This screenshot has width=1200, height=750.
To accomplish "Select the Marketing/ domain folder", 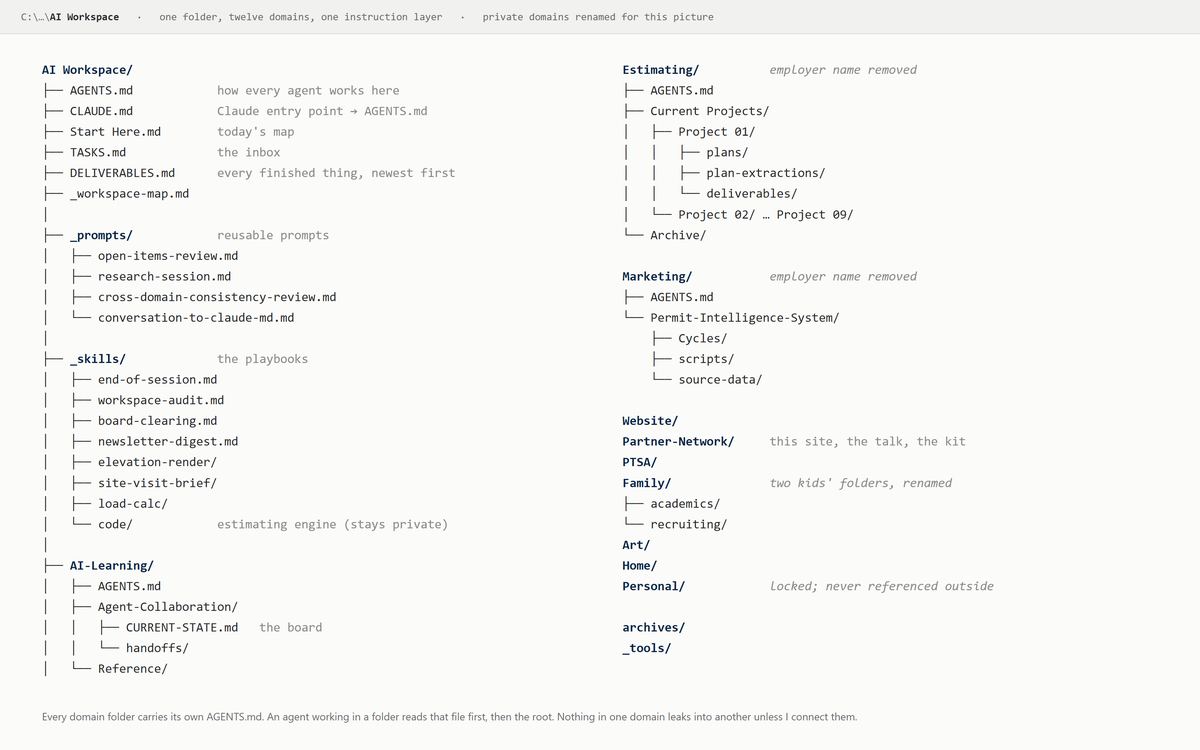I will tap(657, 277).
